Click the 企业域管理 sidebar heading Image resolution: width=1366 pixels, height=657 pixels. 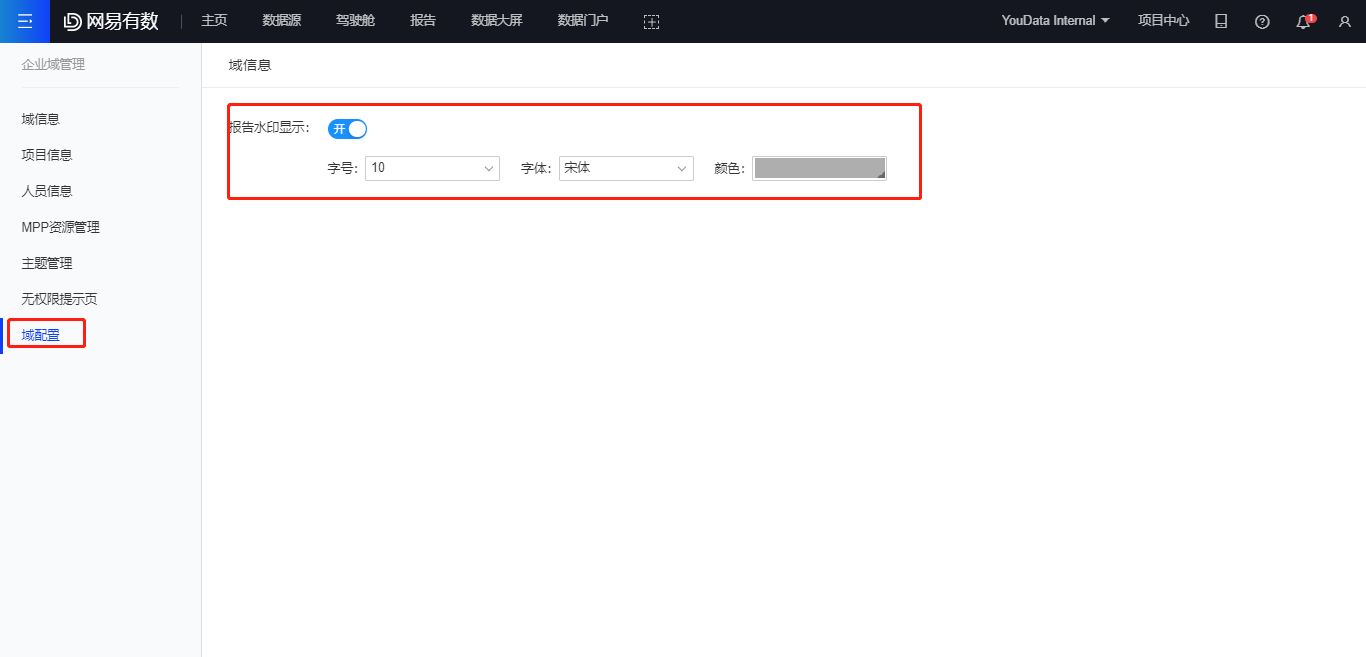tap(54, 65)
